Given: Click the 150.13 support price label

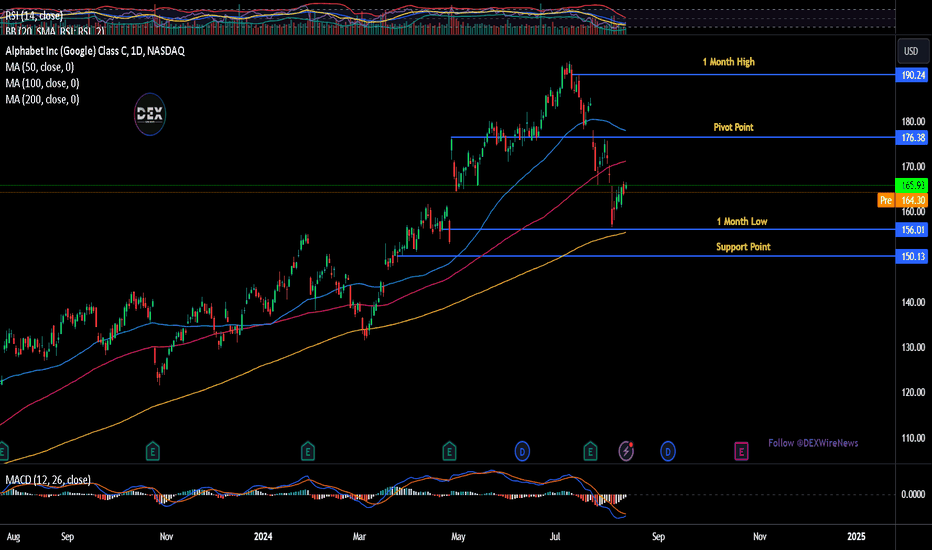Looking at the screenshot, I should 912,256.
